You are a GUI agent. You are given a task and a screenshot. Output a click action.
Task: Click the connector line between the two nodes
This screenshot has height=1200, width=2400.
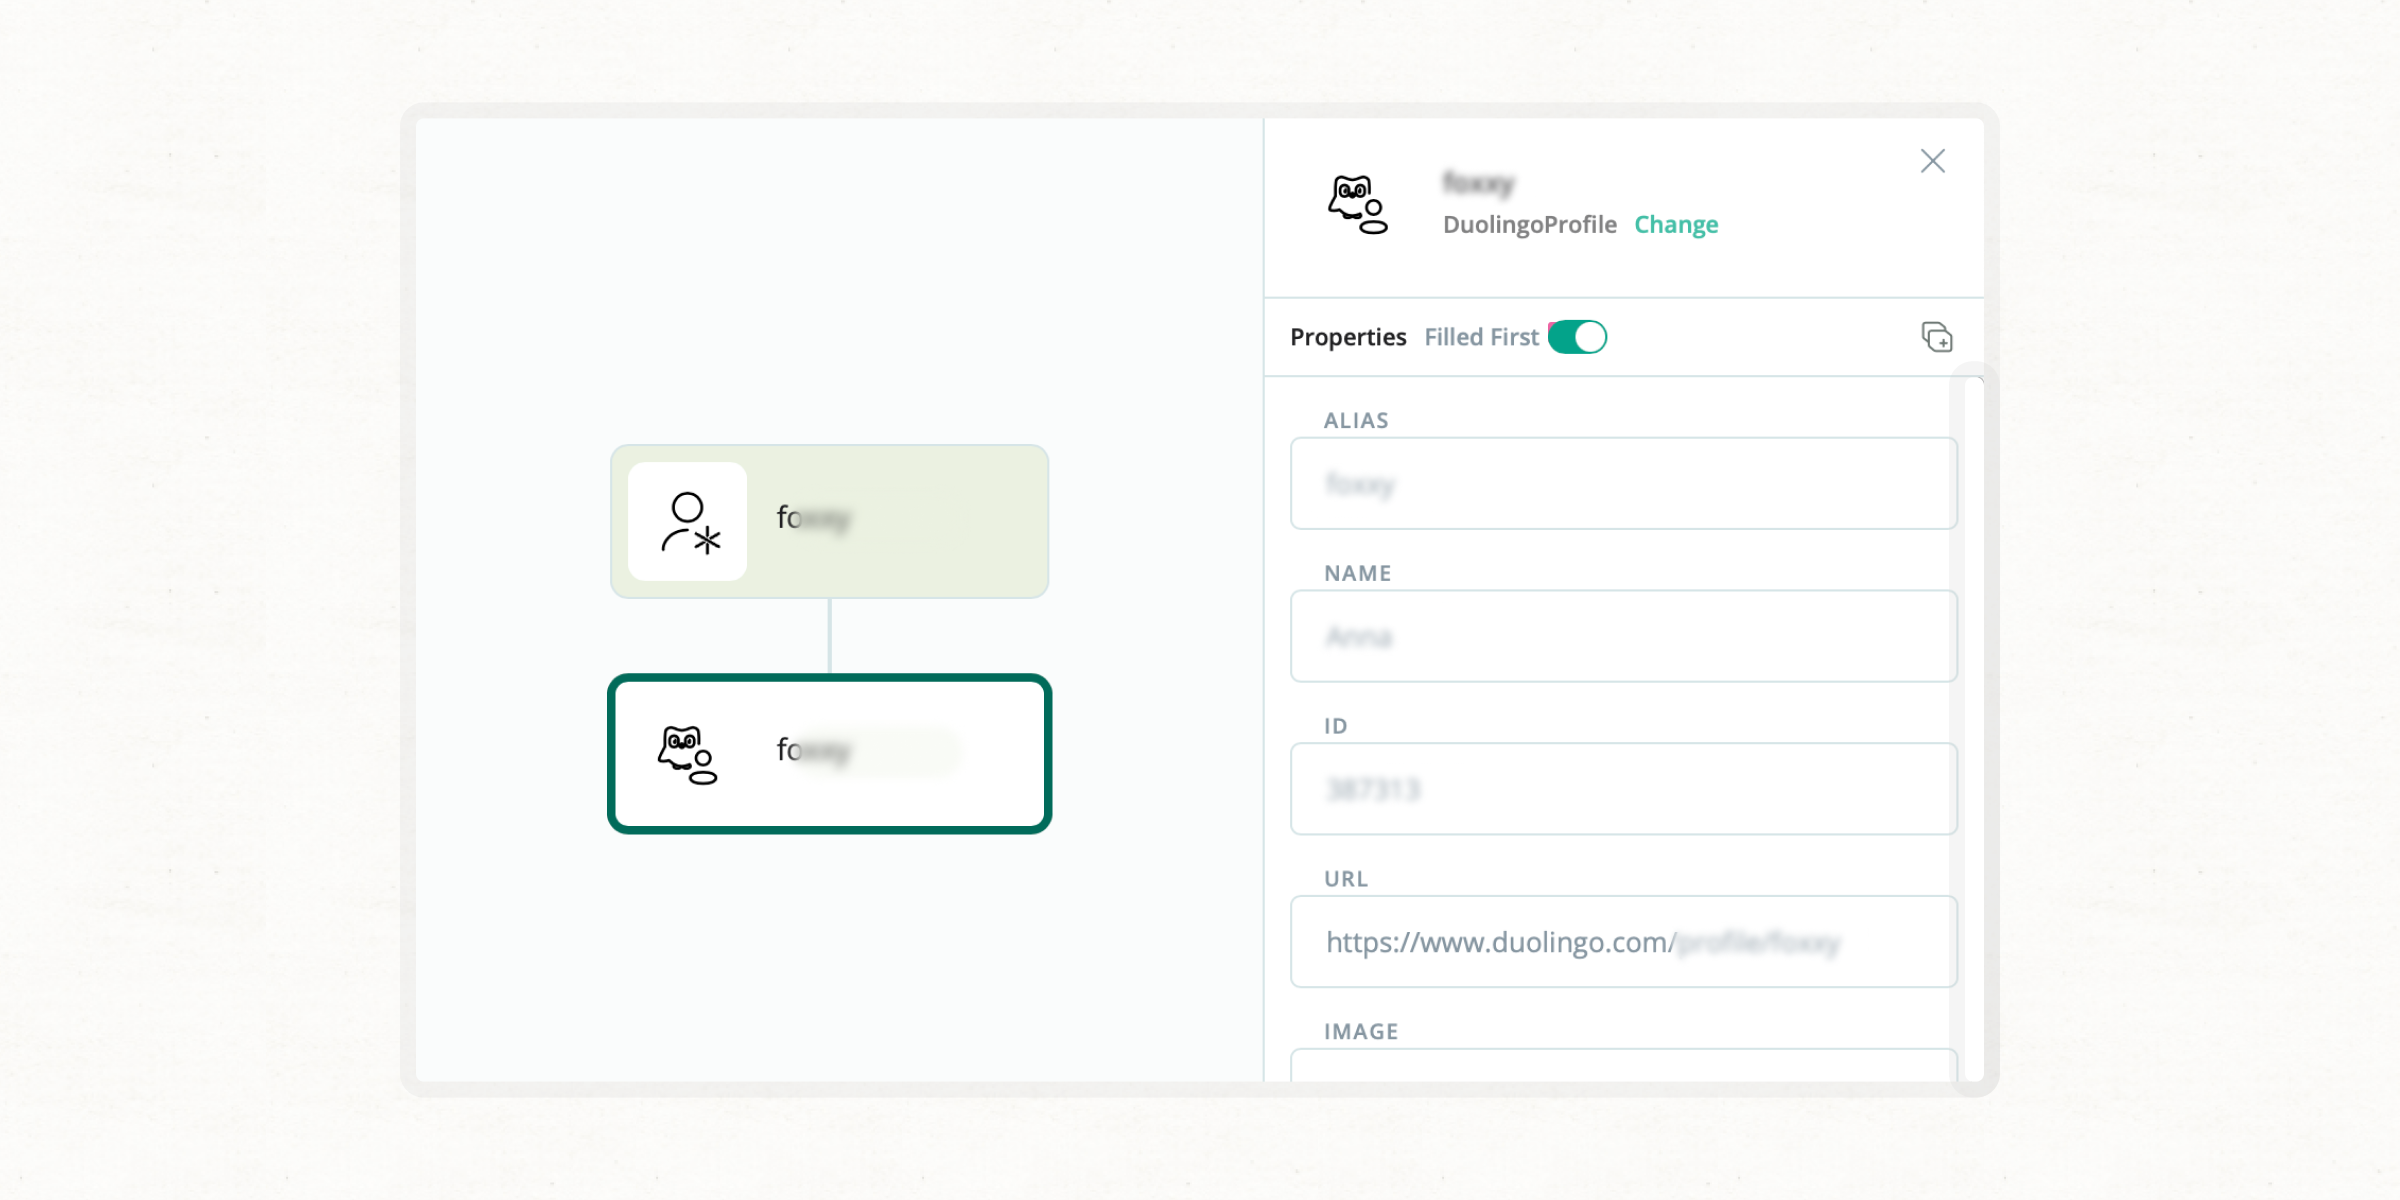[829, 636]
